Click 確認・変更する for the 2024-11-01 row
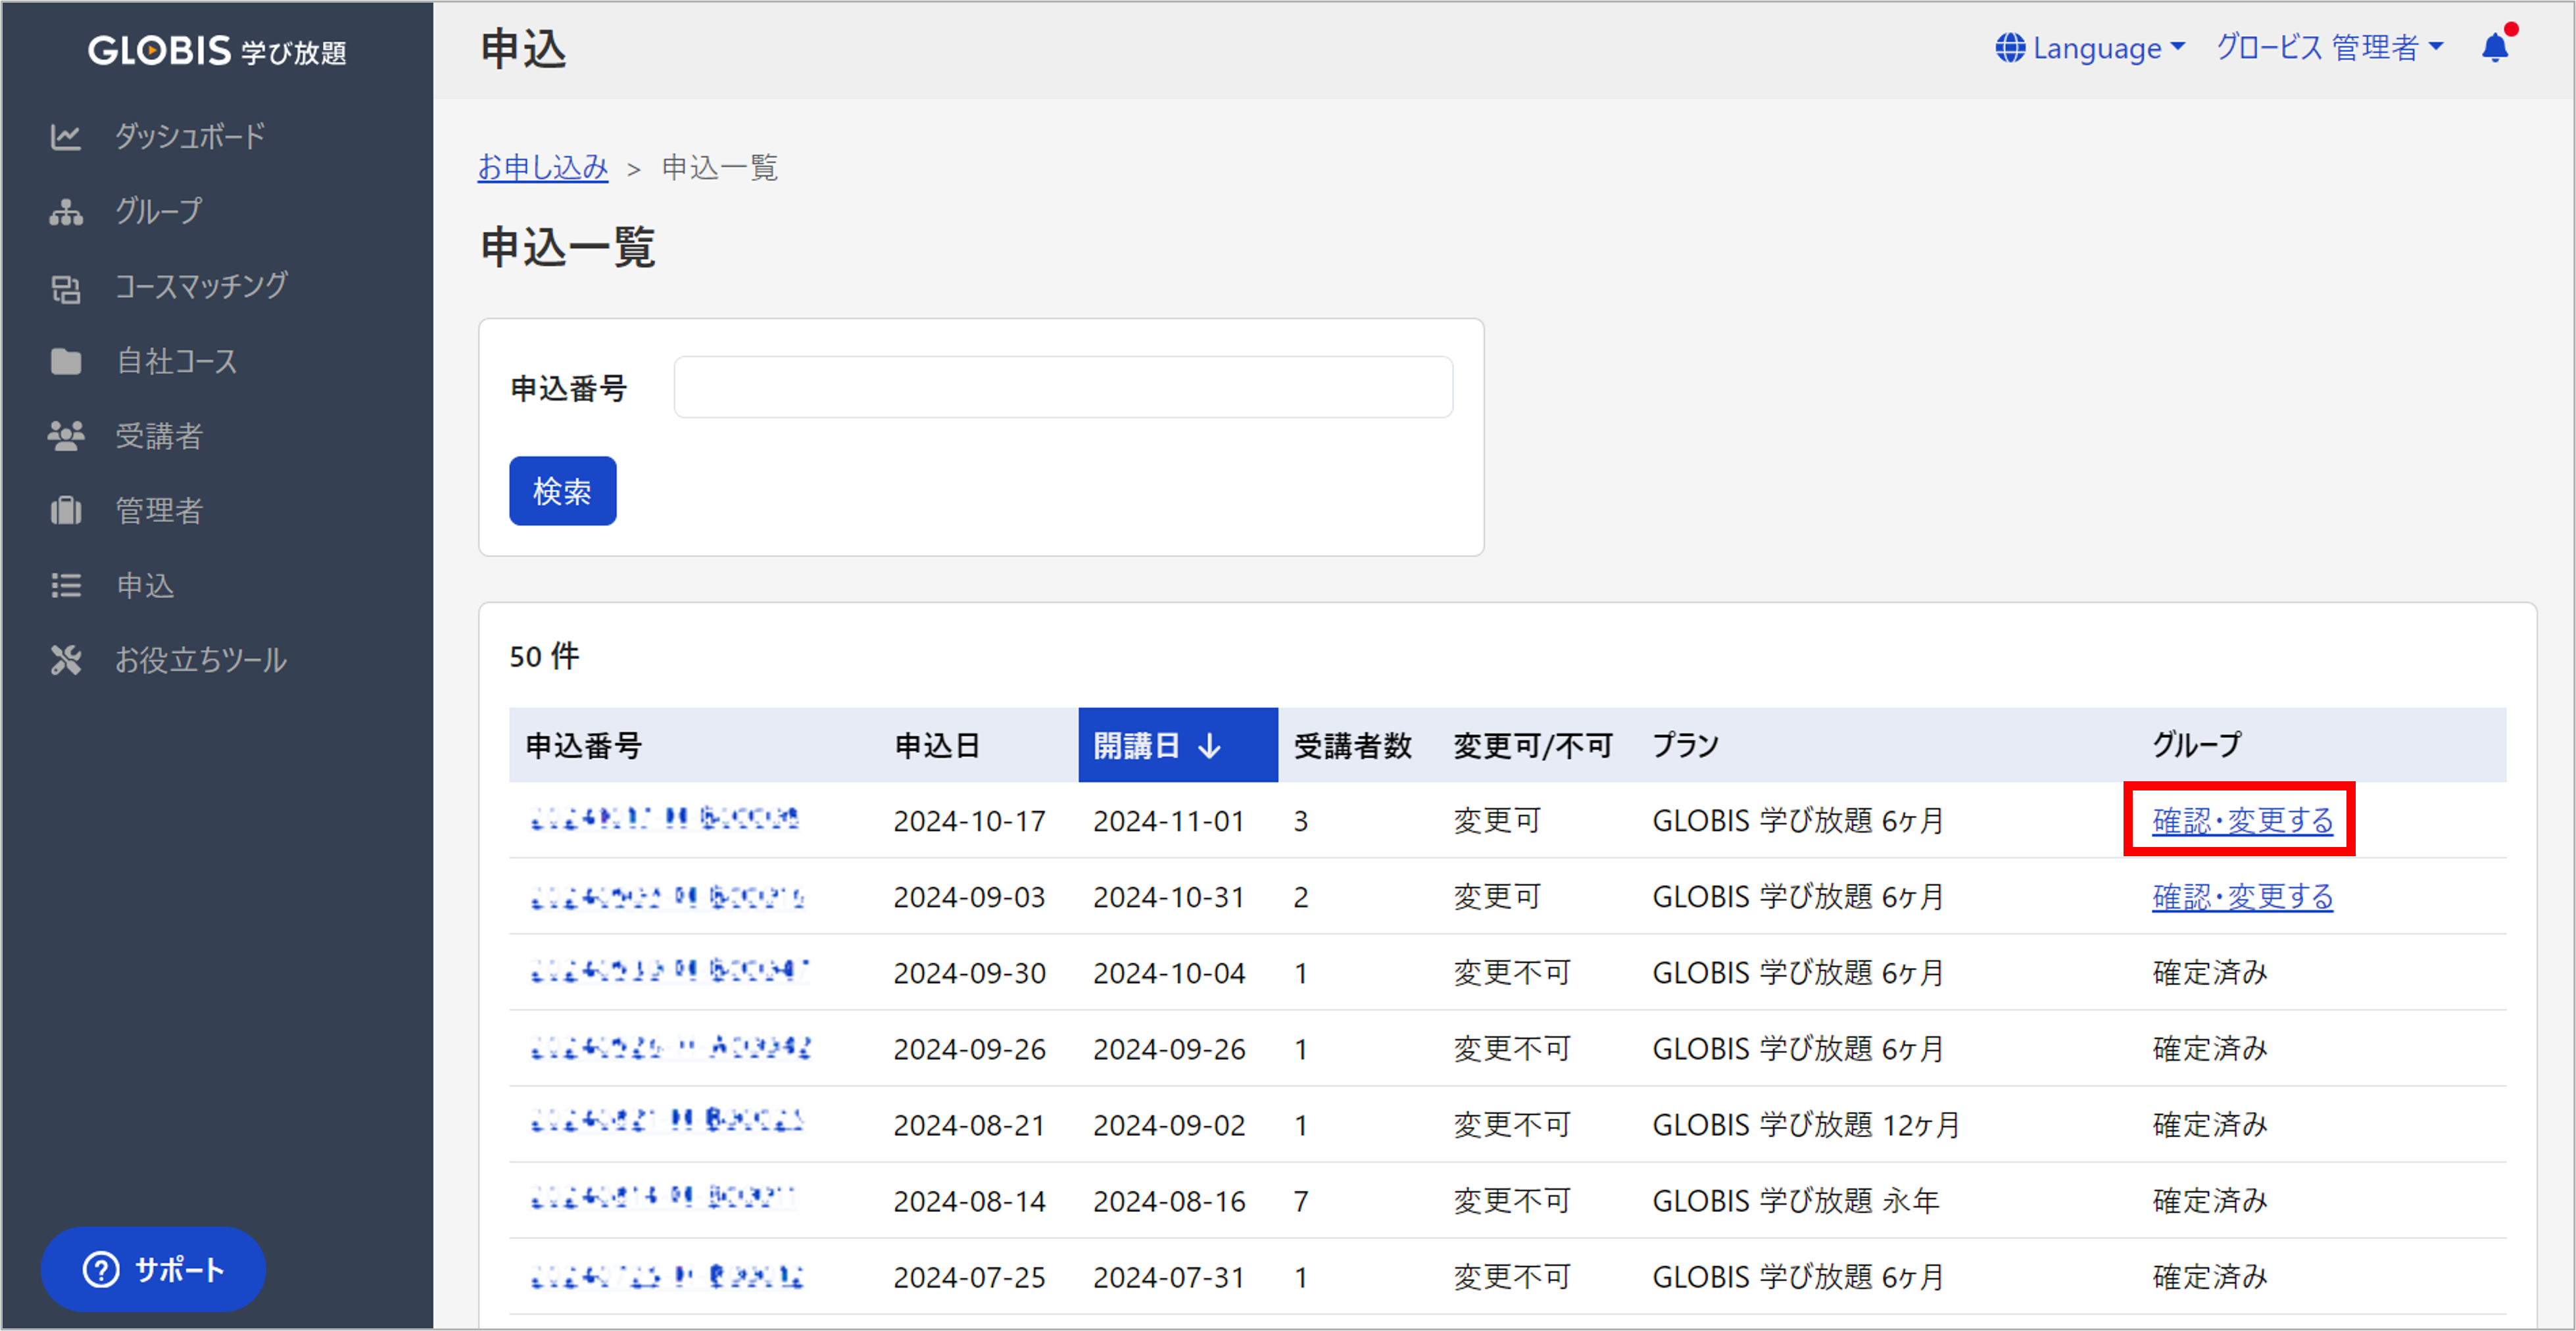Image resolution: width=2576 pixels, height=1331 pixels. click(x=2242, y=821)
